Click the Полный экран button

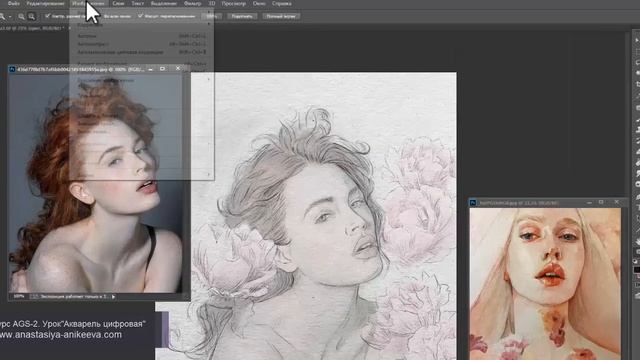coord(281,16)
